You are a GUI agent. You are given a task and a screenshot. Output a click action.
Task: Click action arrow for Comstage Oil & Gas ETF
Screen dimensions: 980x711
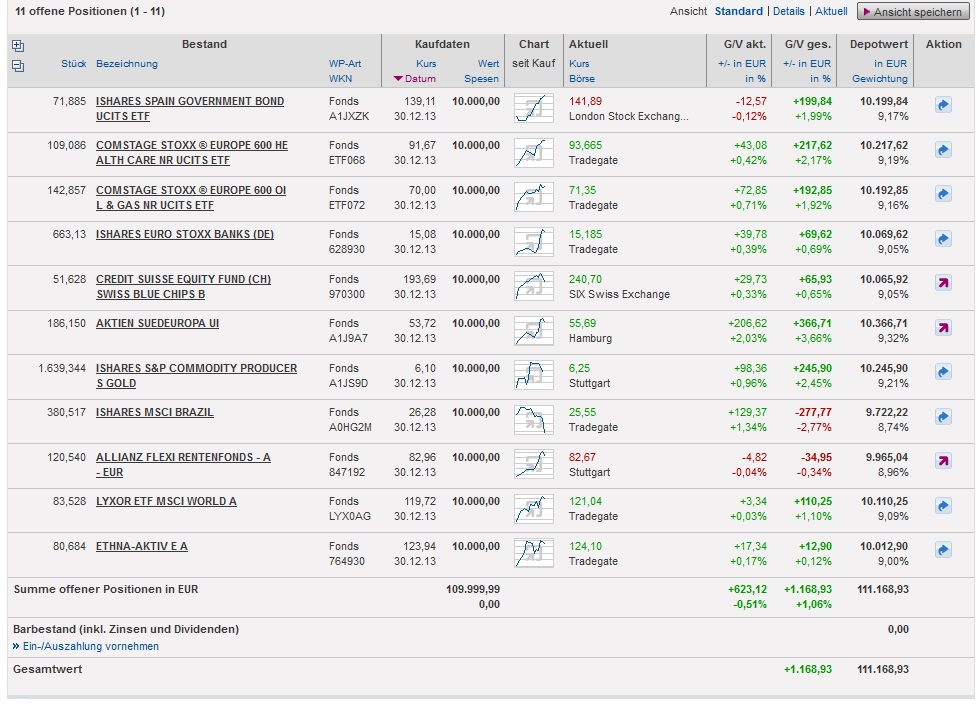[x=943, y=194]
